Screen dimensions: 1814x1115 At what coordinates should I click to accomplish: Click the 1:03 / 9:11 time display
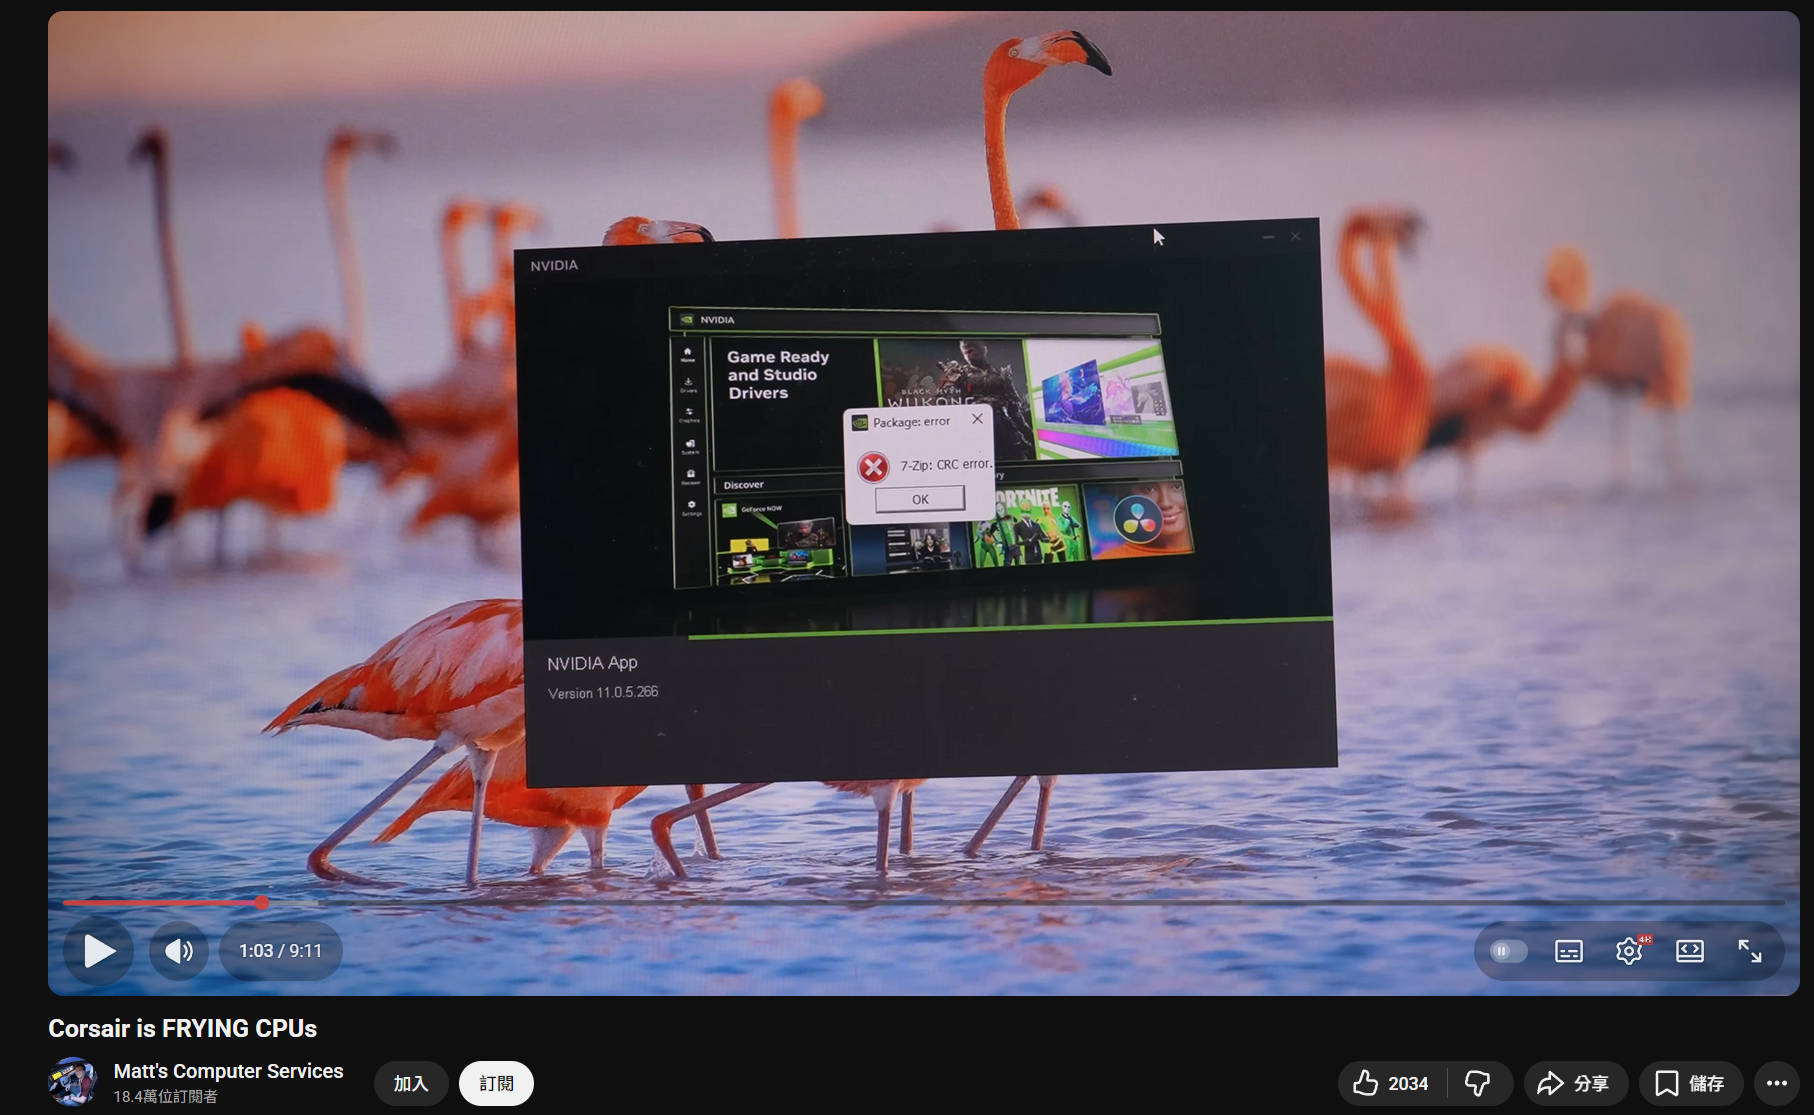pos(280,951)
